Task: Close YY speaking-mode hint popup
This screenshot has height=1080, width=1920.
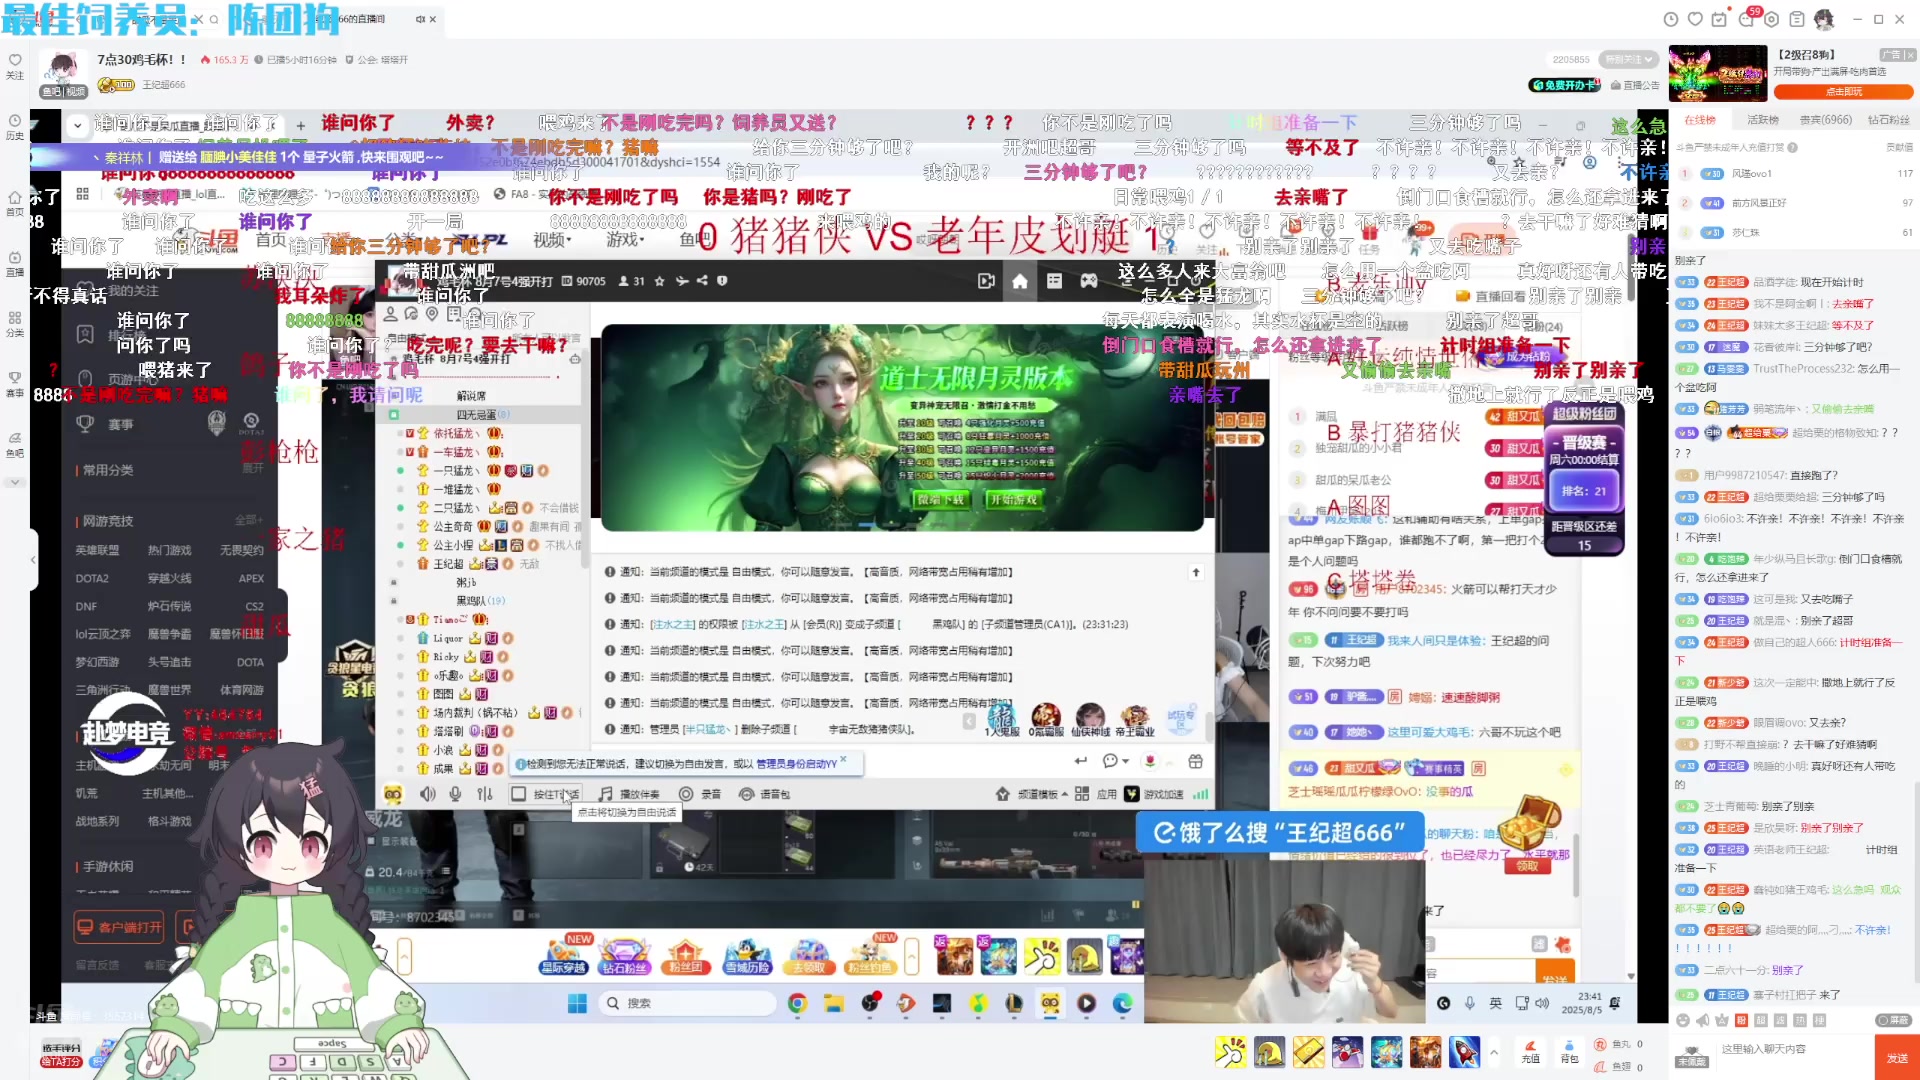Action: pos(844,760)
